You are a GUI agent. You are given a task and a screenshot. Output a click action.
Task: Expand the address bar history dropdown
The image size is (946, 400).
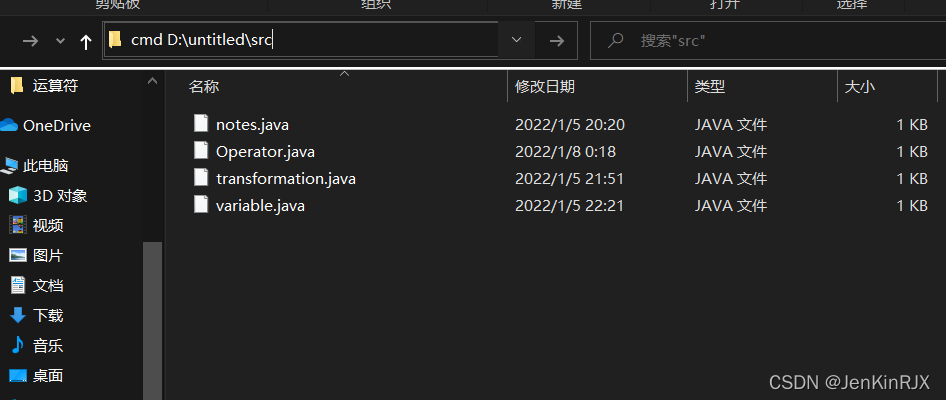coord(516,40)
